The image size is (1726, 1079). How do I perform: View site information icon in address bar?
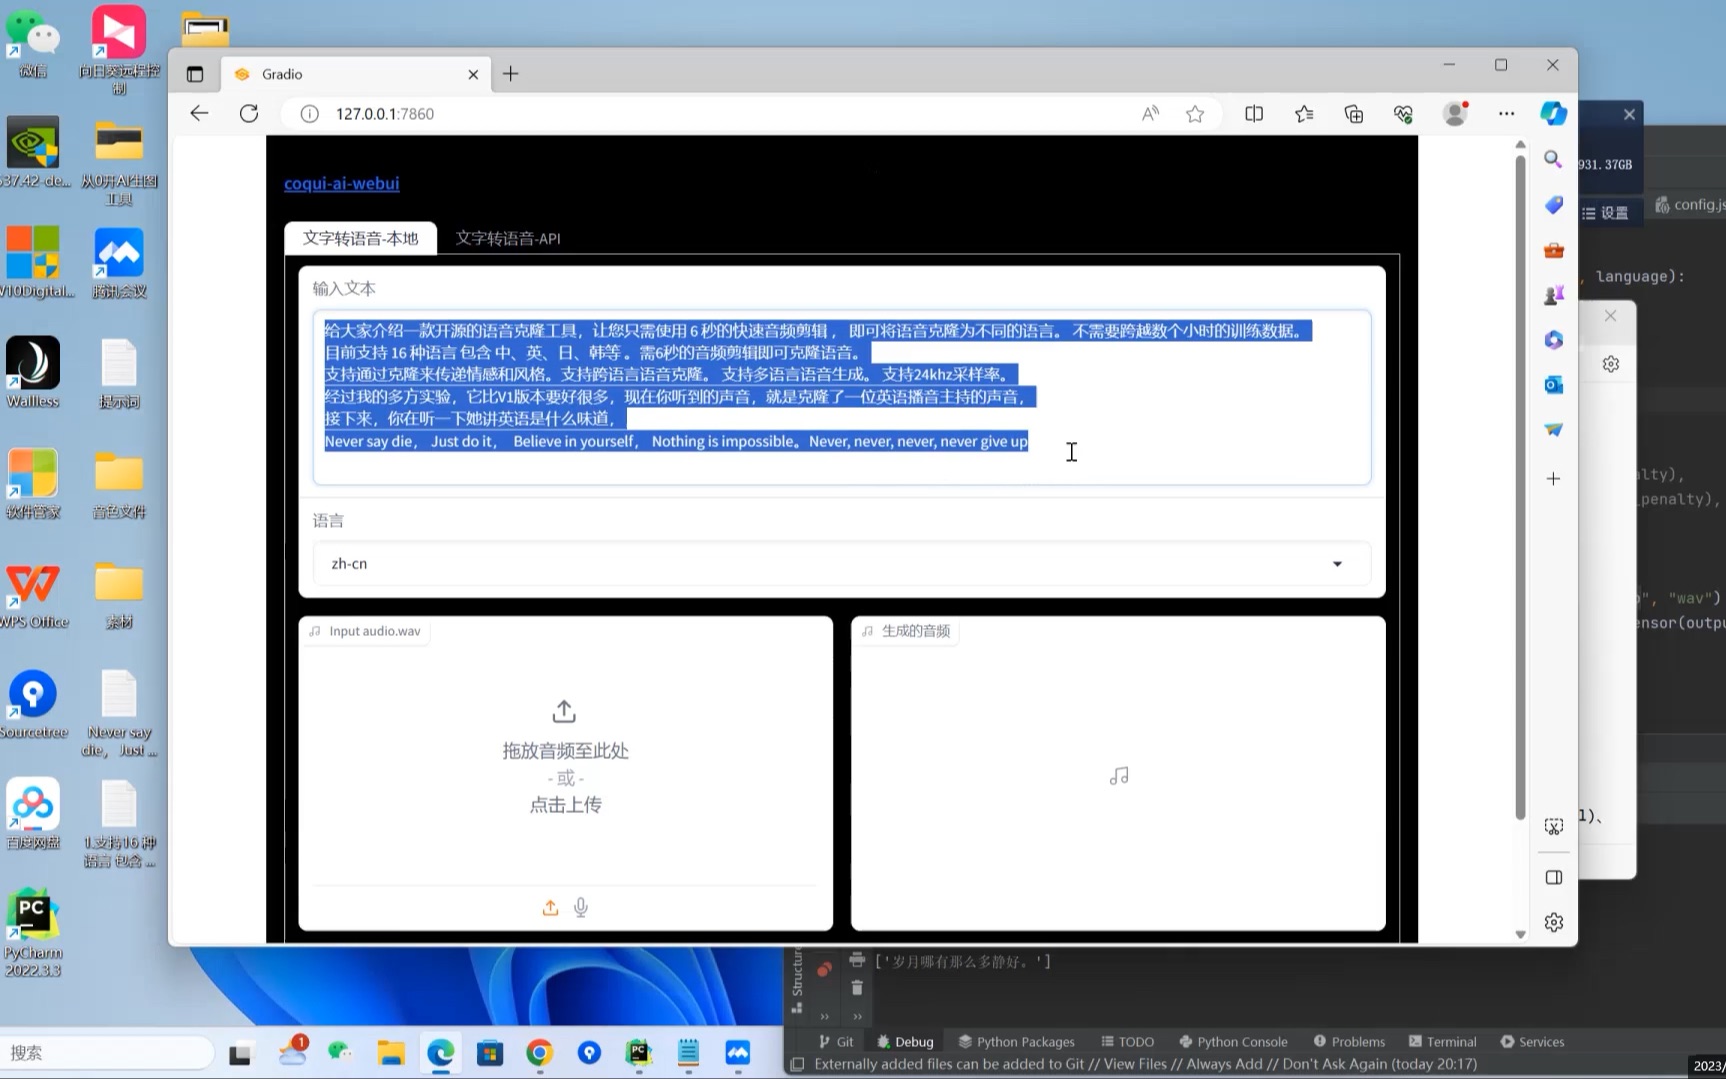[310, 114]
